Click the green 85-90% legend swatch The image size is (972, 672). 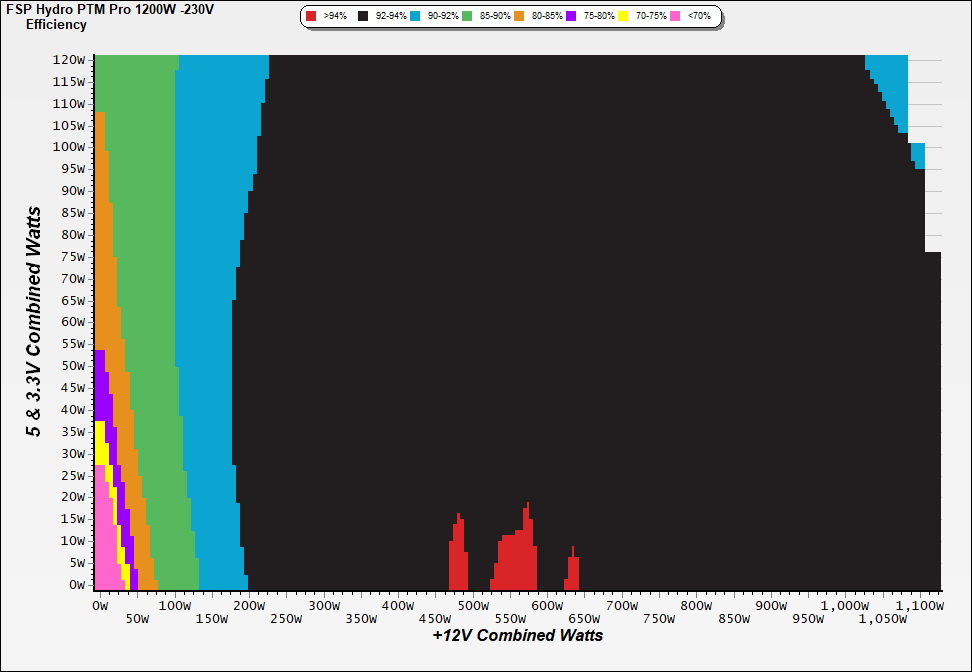pos(467,17)
